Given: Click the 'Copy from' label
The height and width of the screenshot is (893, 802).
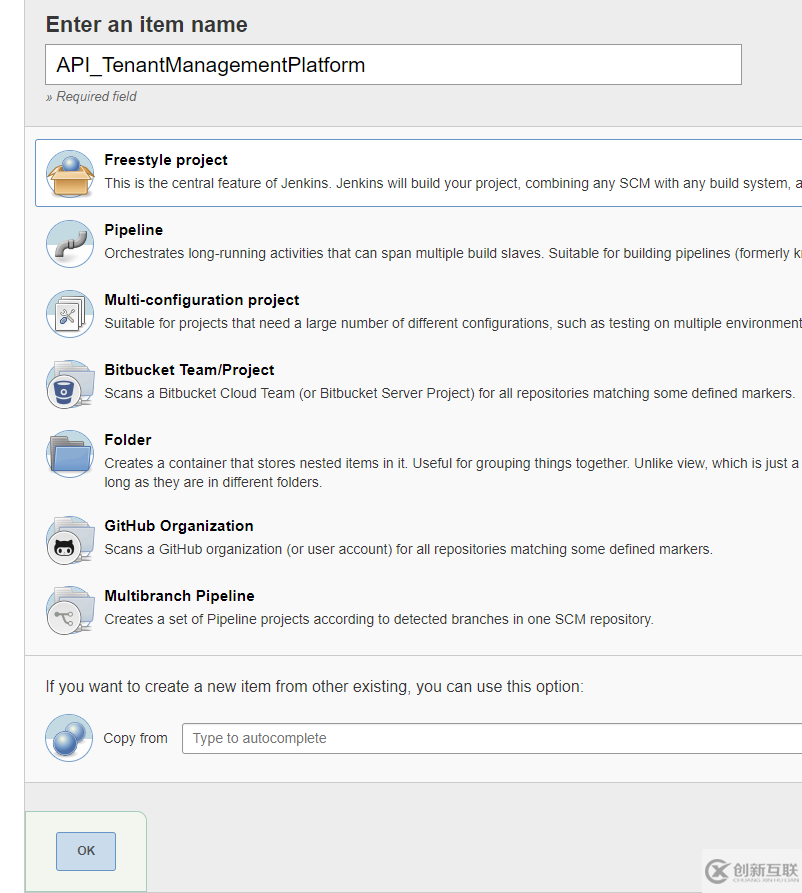Looking at the screenshot, I should [136, 738].
